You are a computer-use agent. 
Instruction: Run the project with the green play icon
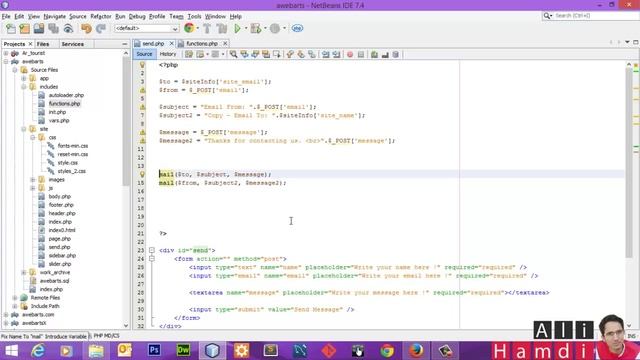237,28
